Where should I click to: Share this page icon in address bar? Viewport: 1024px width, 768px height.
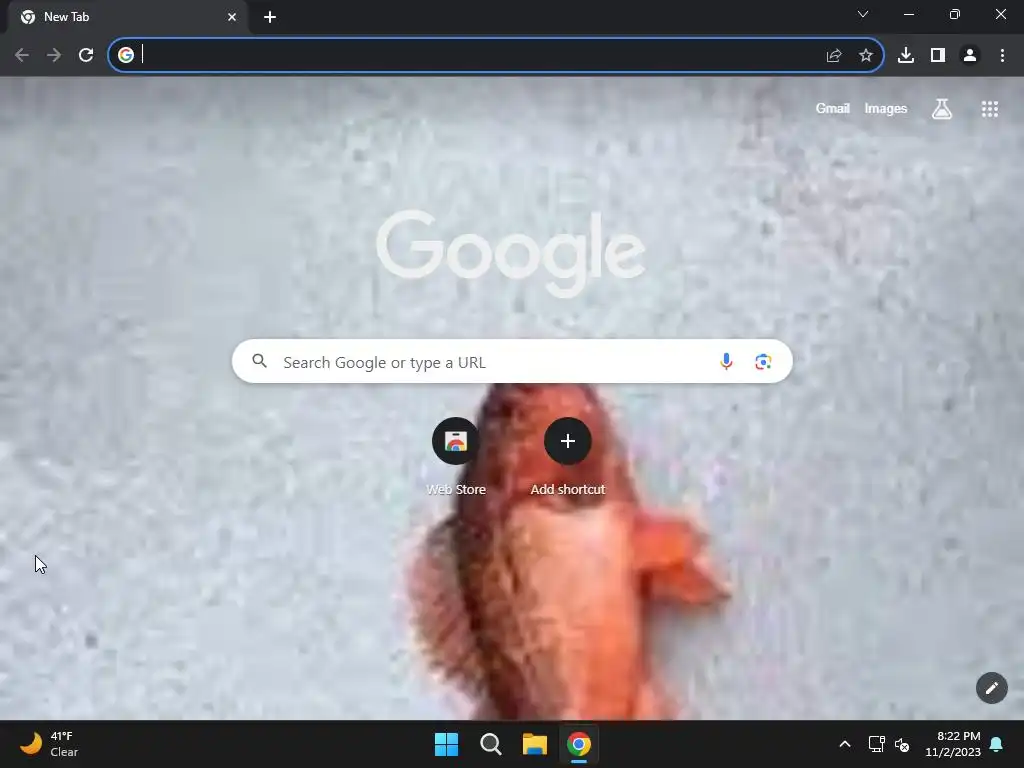(833, 56)
